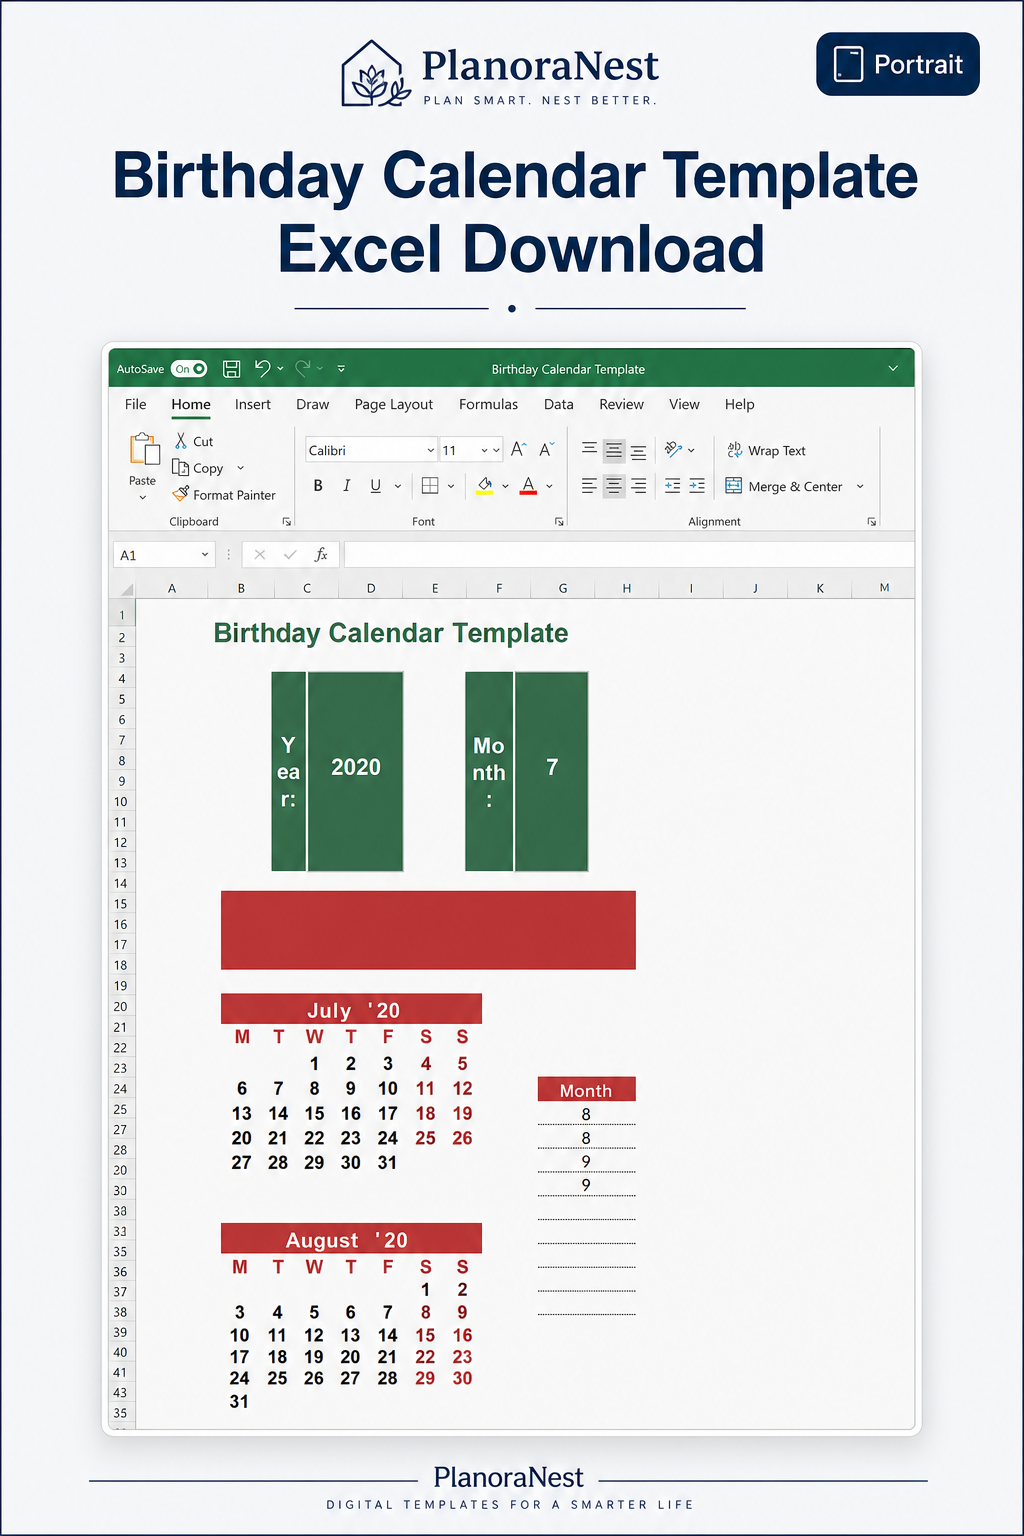Click the Middle Align icon

(x=614, y=451)
